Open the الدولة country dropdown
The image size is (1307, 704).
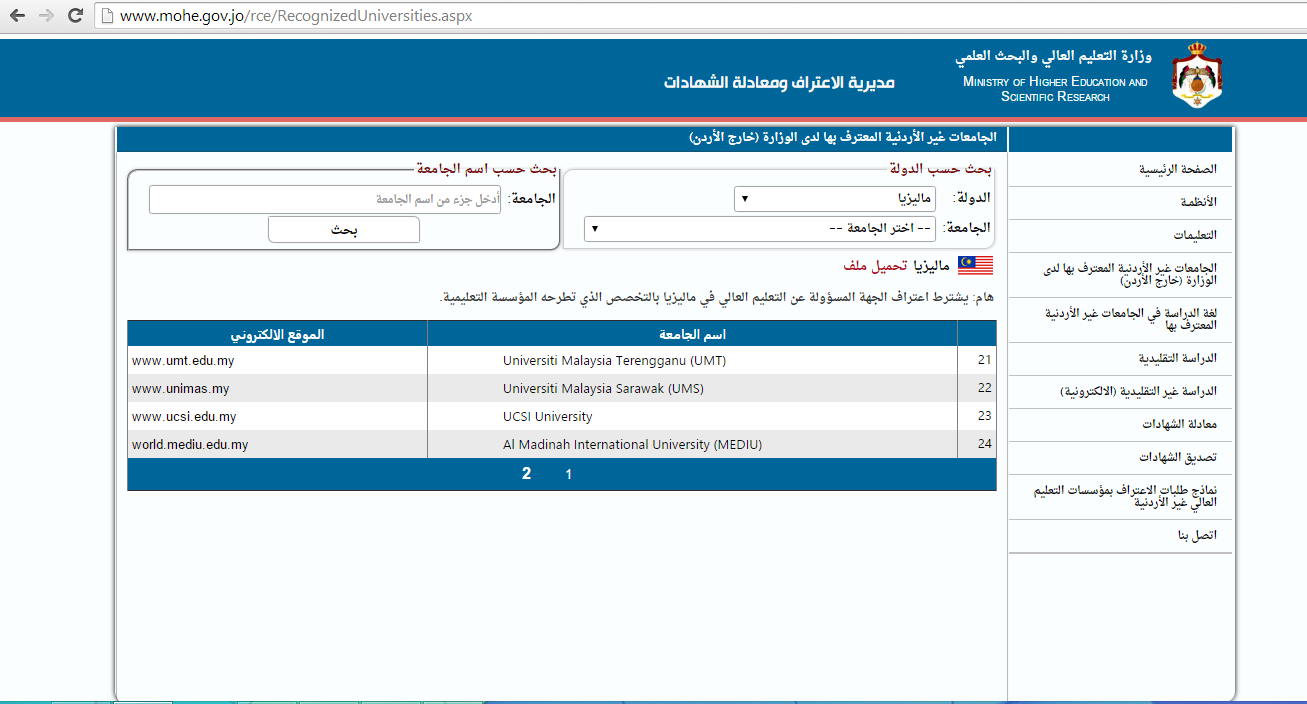835,199
